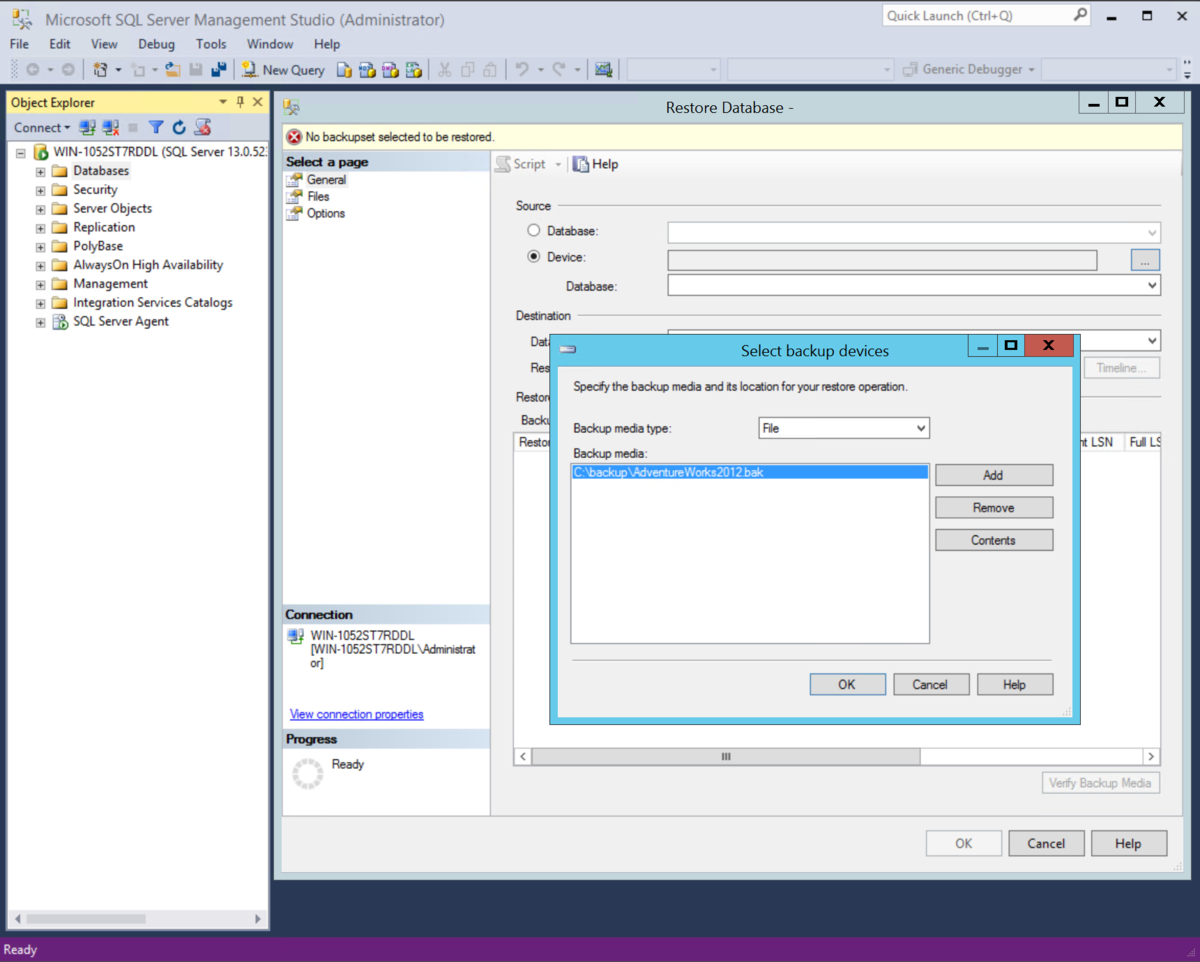
Task: Click the Analysis Services DMX Query icon
Action: 390,70
